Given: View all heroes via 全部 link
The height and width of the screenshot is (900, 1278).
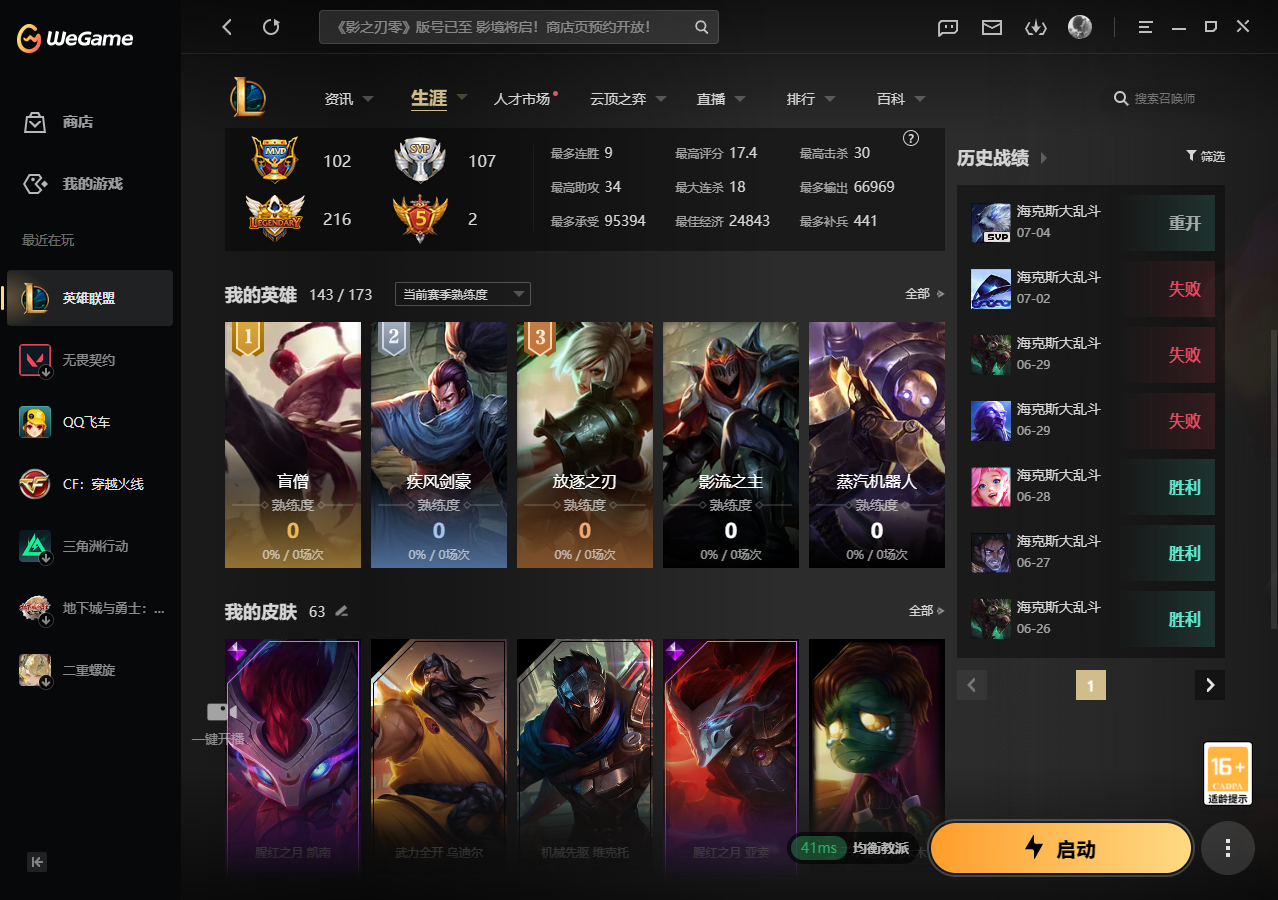Looking at the screenshot, I should [x=924, y=294].
